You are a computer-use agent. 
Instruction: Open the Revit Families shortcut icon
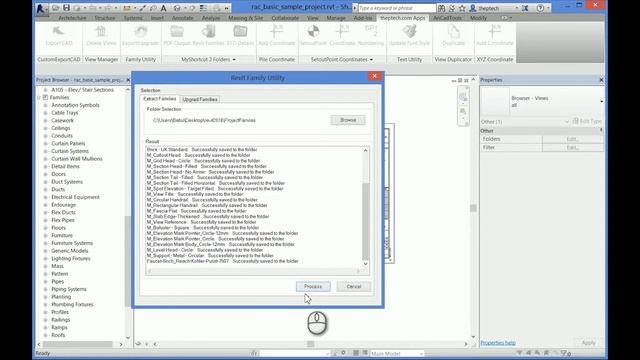point(208,36)
